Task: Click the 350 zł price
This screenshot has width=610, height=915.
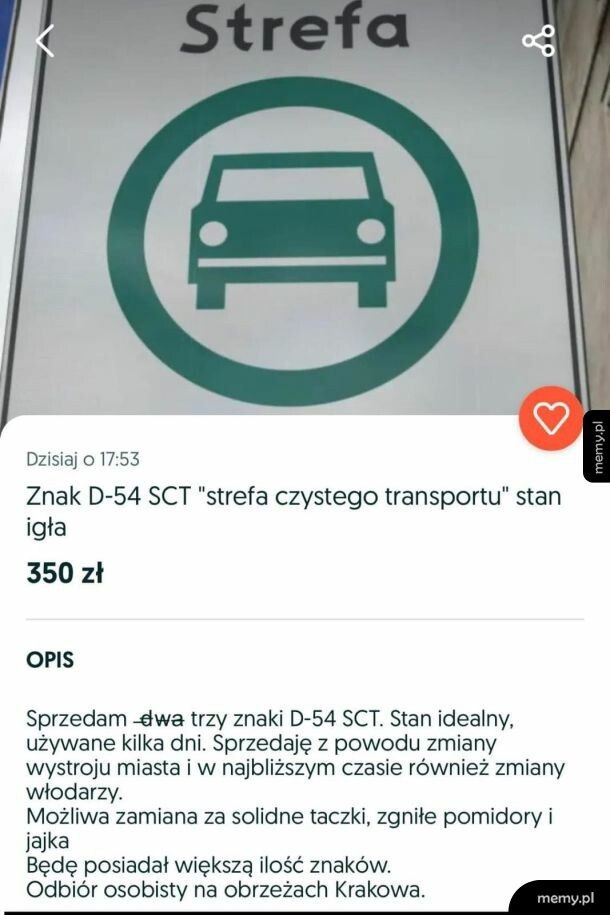Action: coord(65,573)
